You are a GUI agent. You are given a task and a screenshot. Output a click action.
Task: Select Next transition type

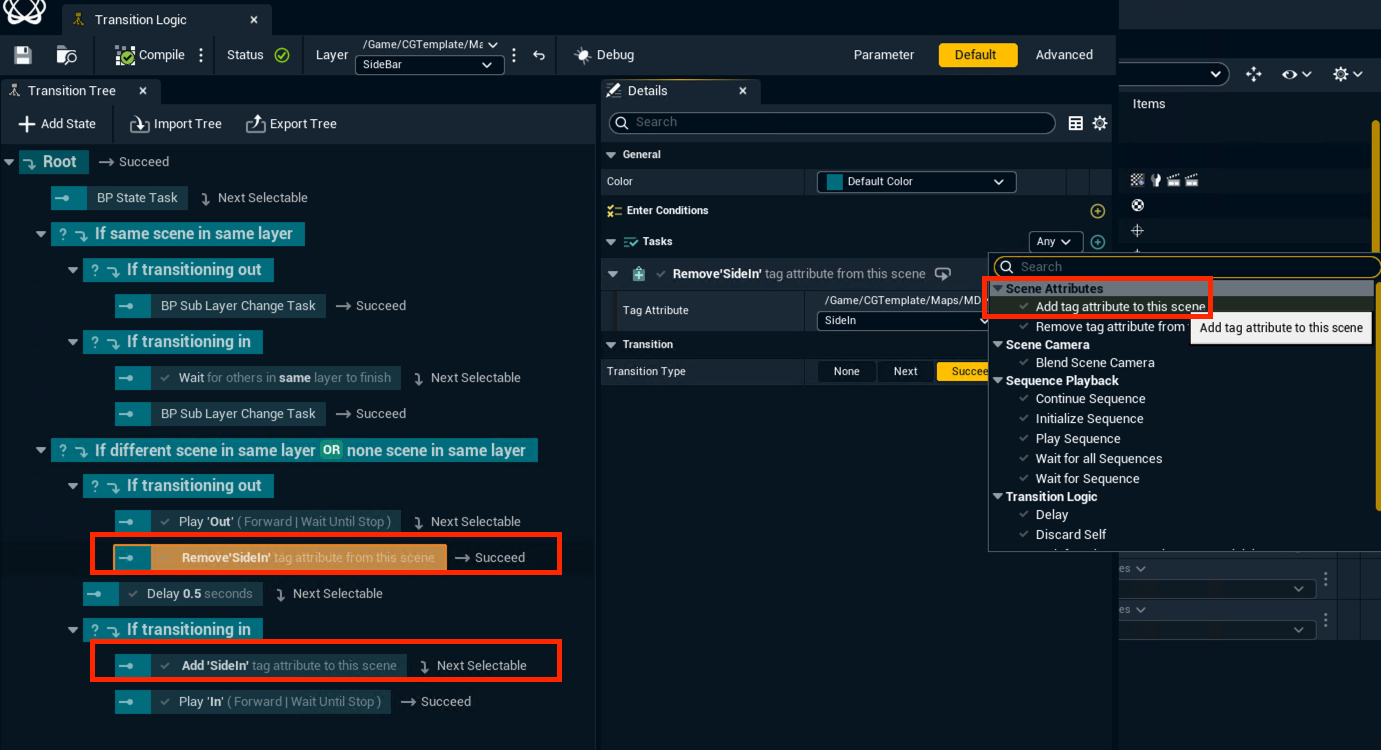(x=905, y=371)
